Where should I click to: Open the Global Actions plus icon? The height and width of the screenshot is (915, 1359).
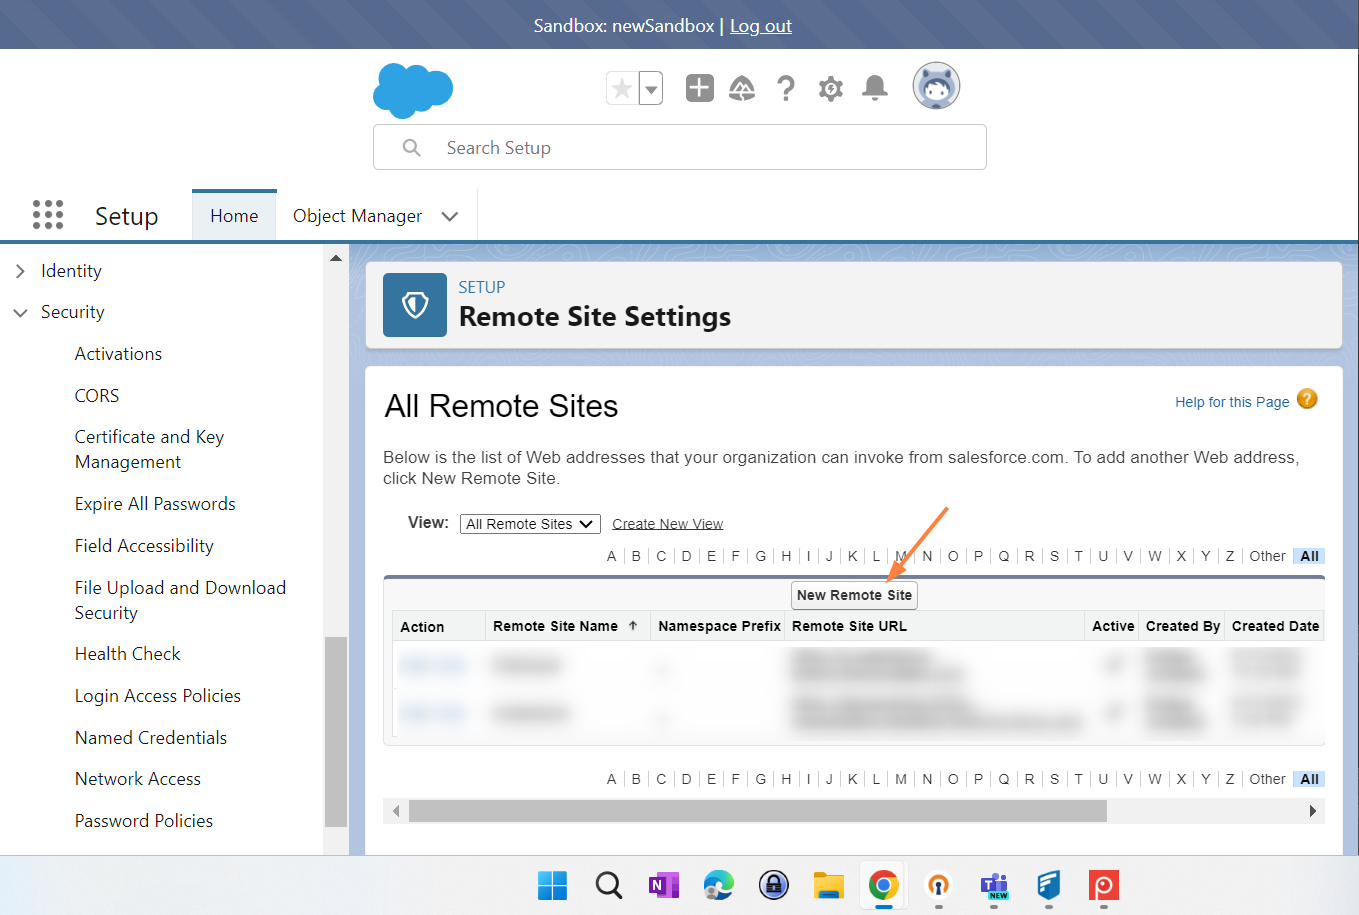pos(699,88)
